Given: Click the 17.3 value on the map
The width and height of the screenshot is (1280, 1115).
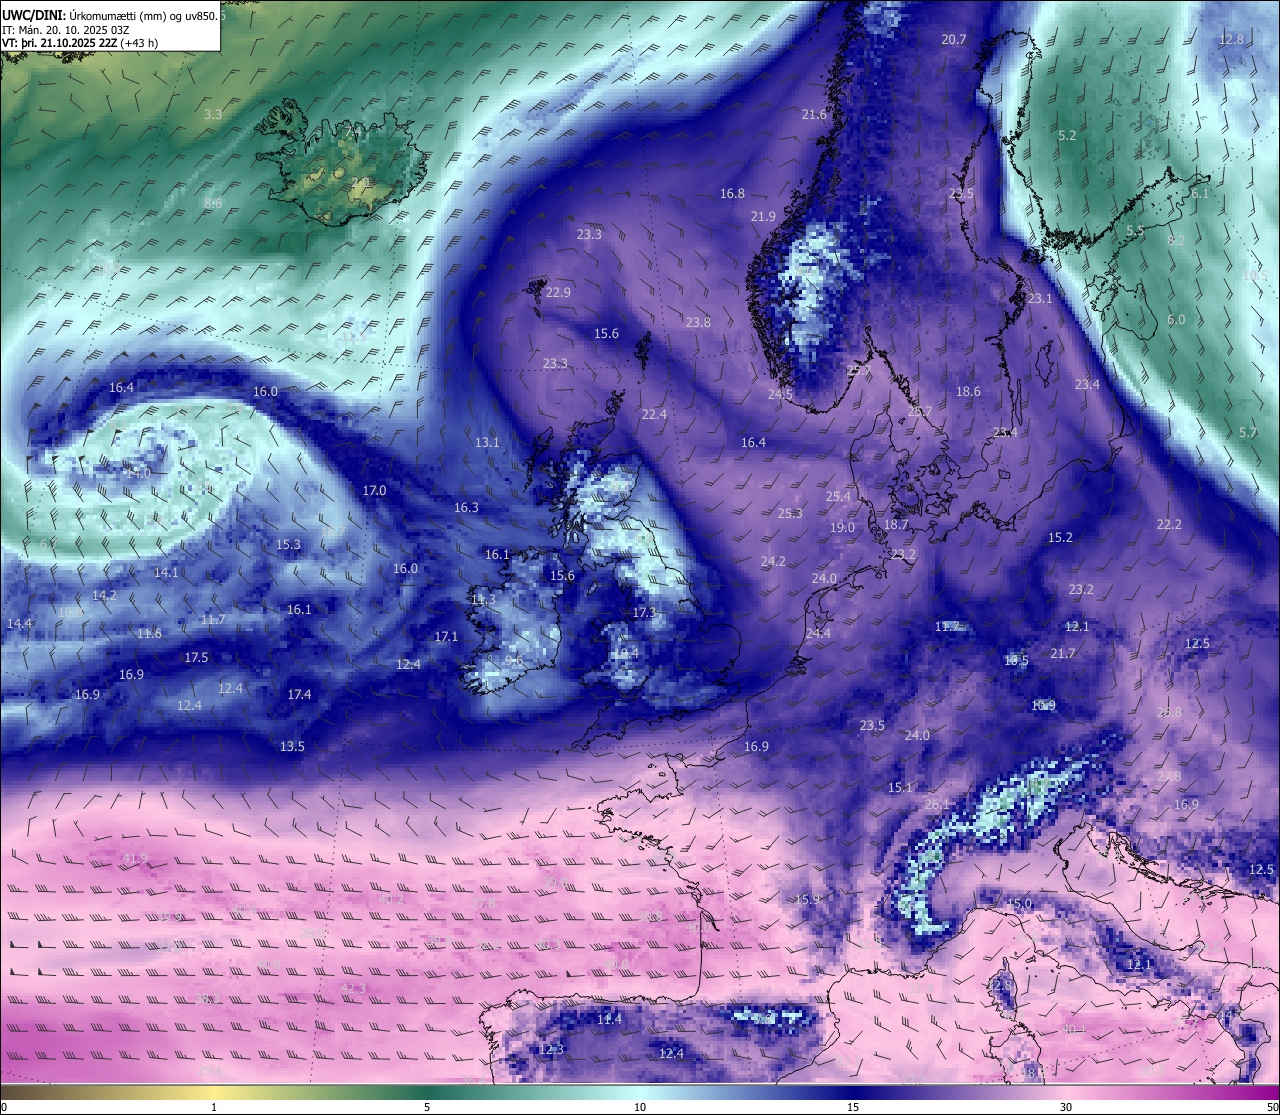Looking at the screenshot, I should pyautogui.click(x=644, y=613).
